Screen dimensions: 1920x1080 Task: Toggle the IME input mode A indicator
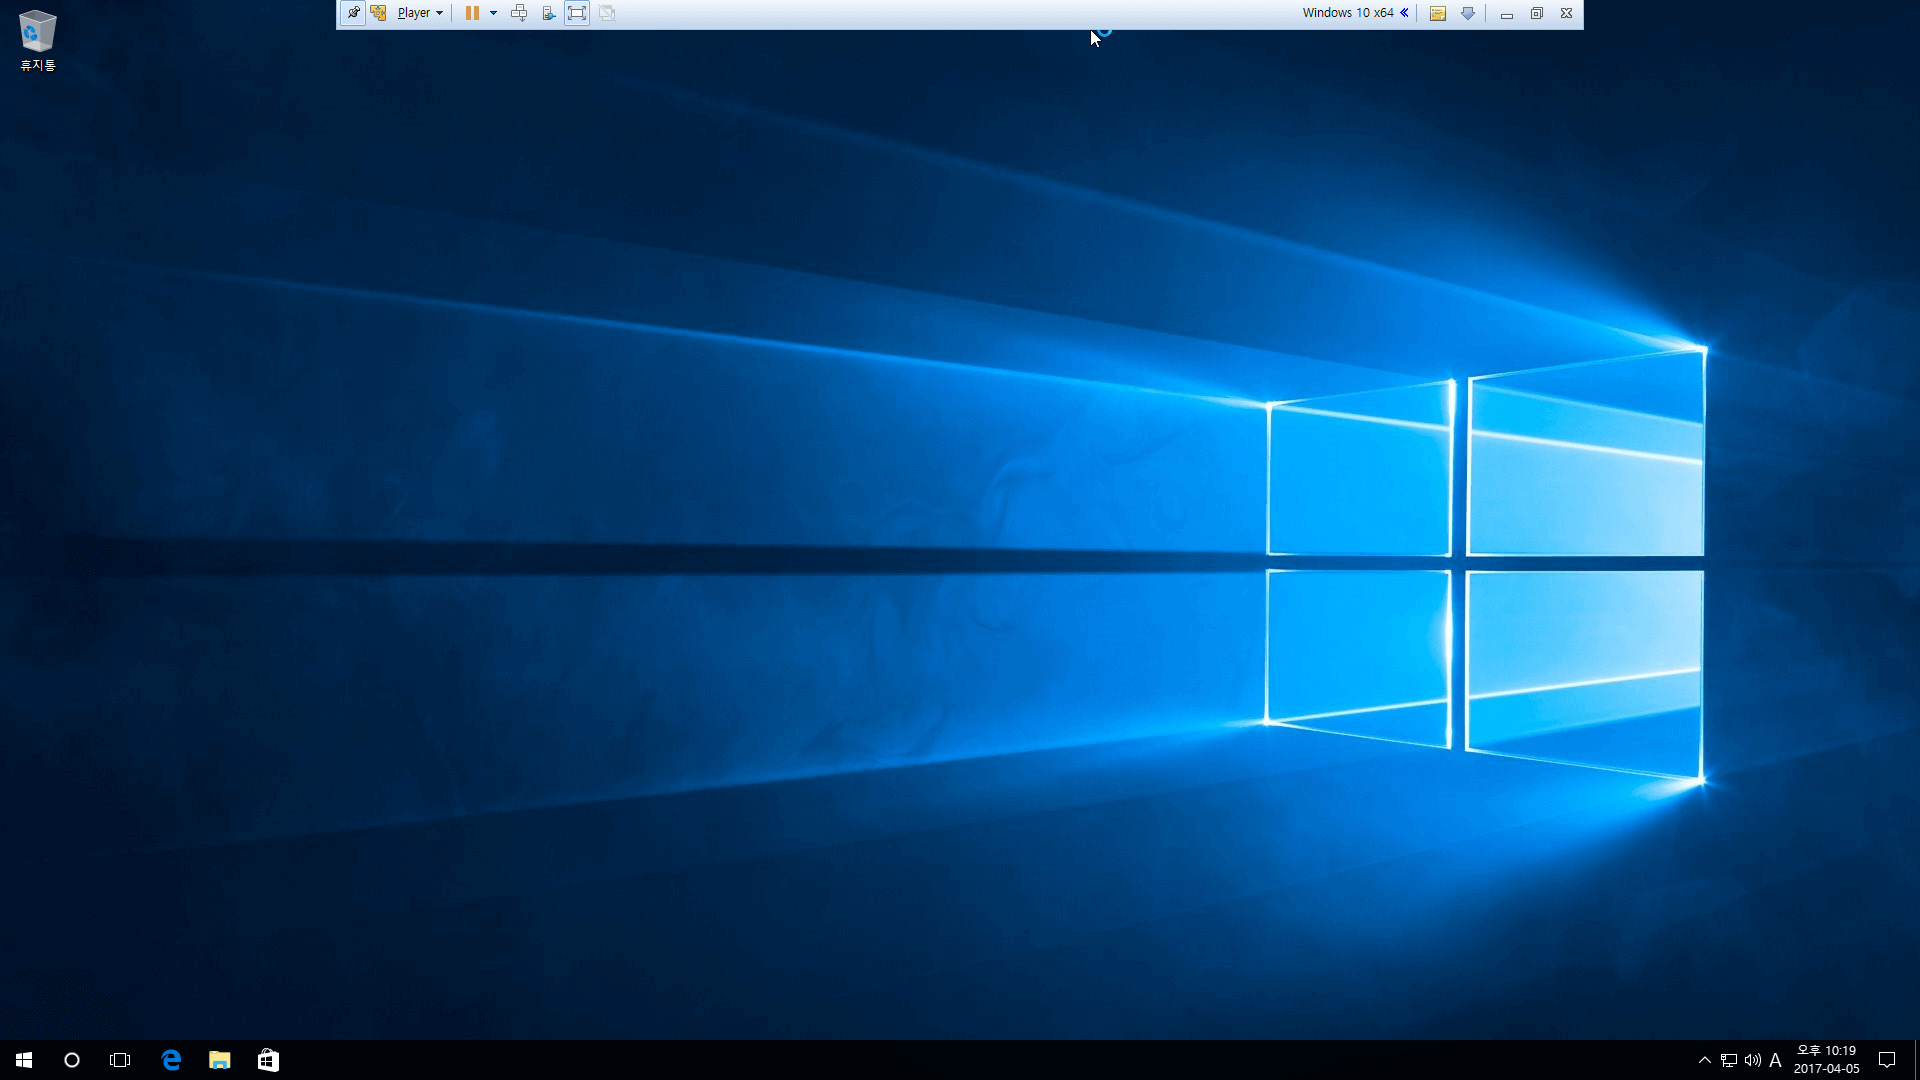click(x=1775, y=1060)
